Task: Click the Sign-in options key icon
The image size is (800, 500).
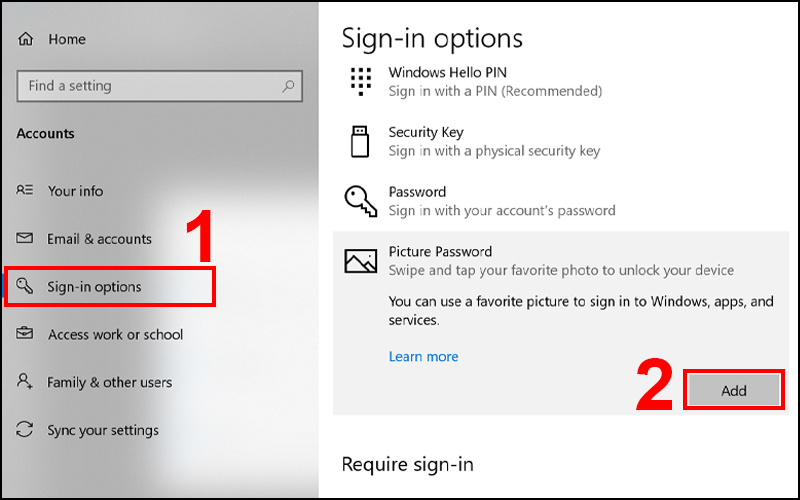Action: click(26, 287)
